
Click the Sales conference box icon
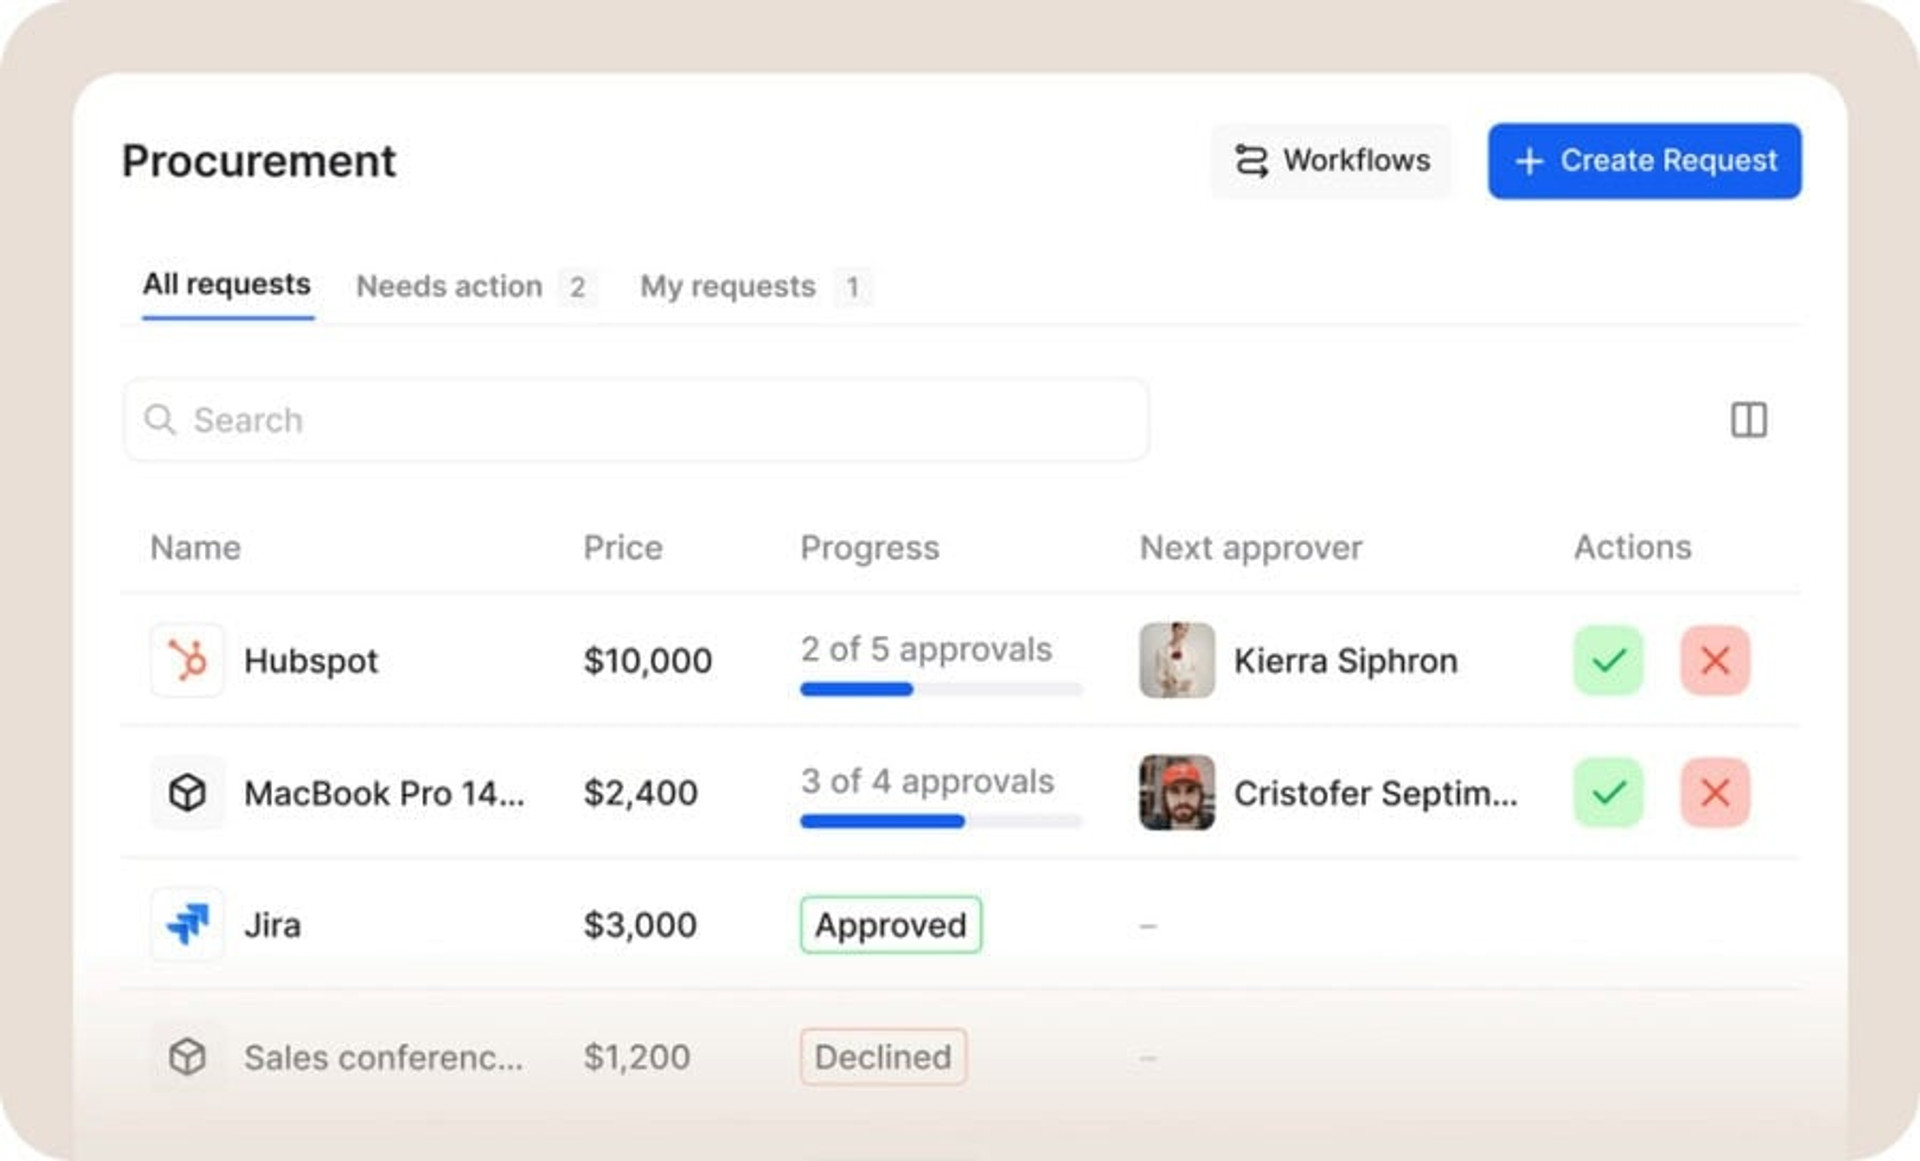pos(187,1056)
